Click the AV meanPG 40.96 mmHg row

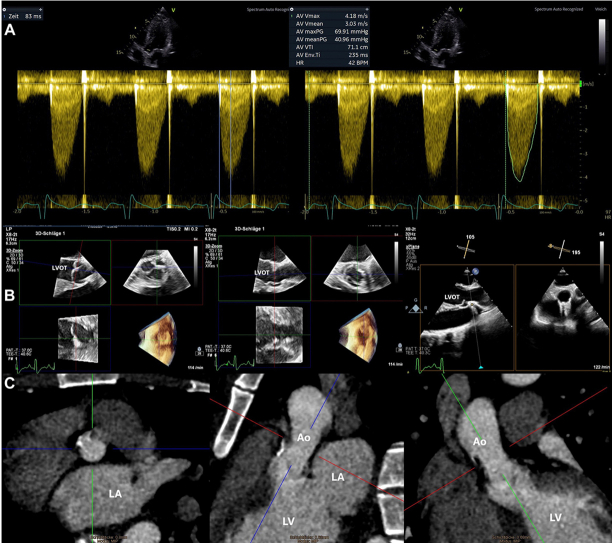click(331, 39)
